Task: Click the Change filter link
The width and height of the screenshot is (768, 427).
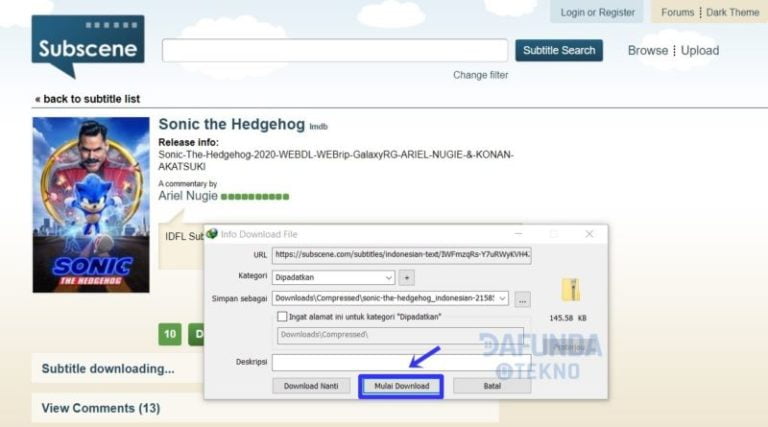Action: 480,75
